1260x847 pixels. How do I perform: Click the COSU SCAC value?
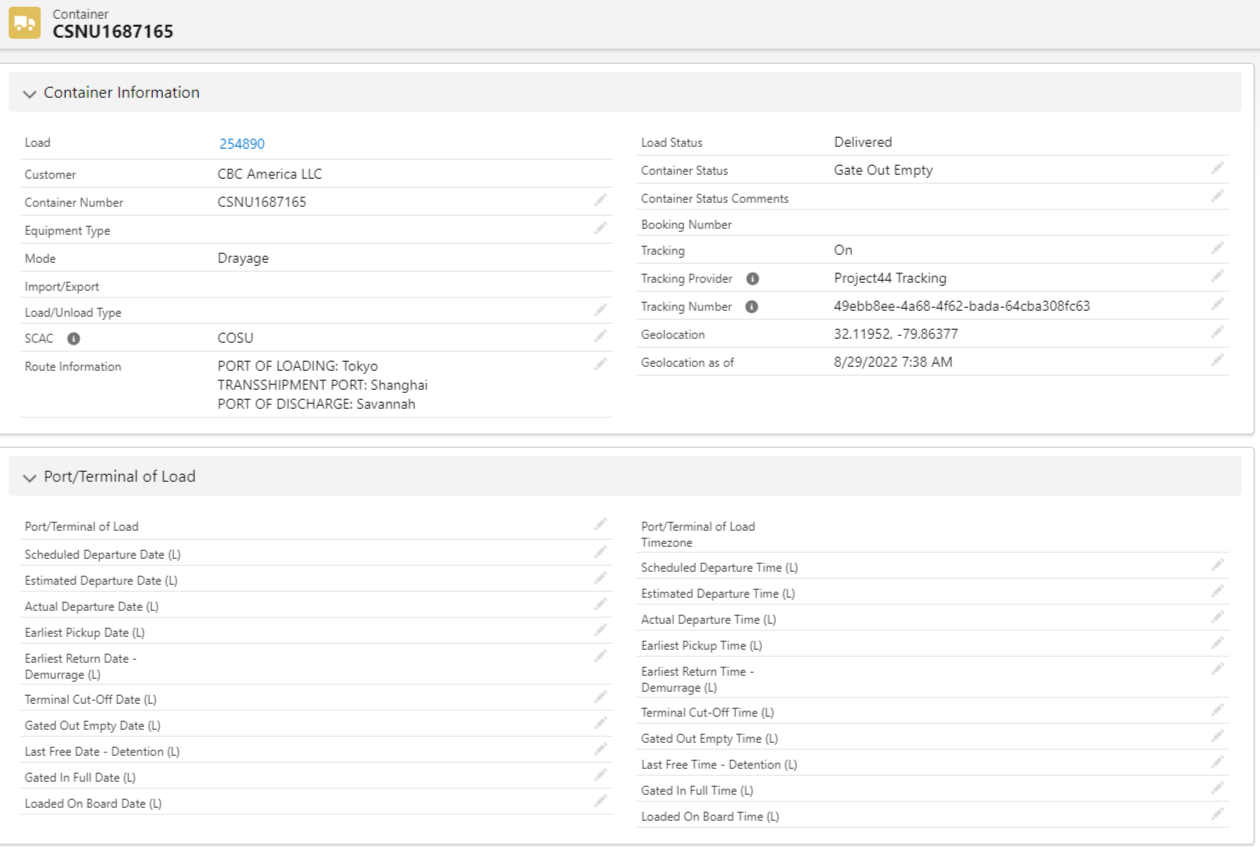[236, 338]
